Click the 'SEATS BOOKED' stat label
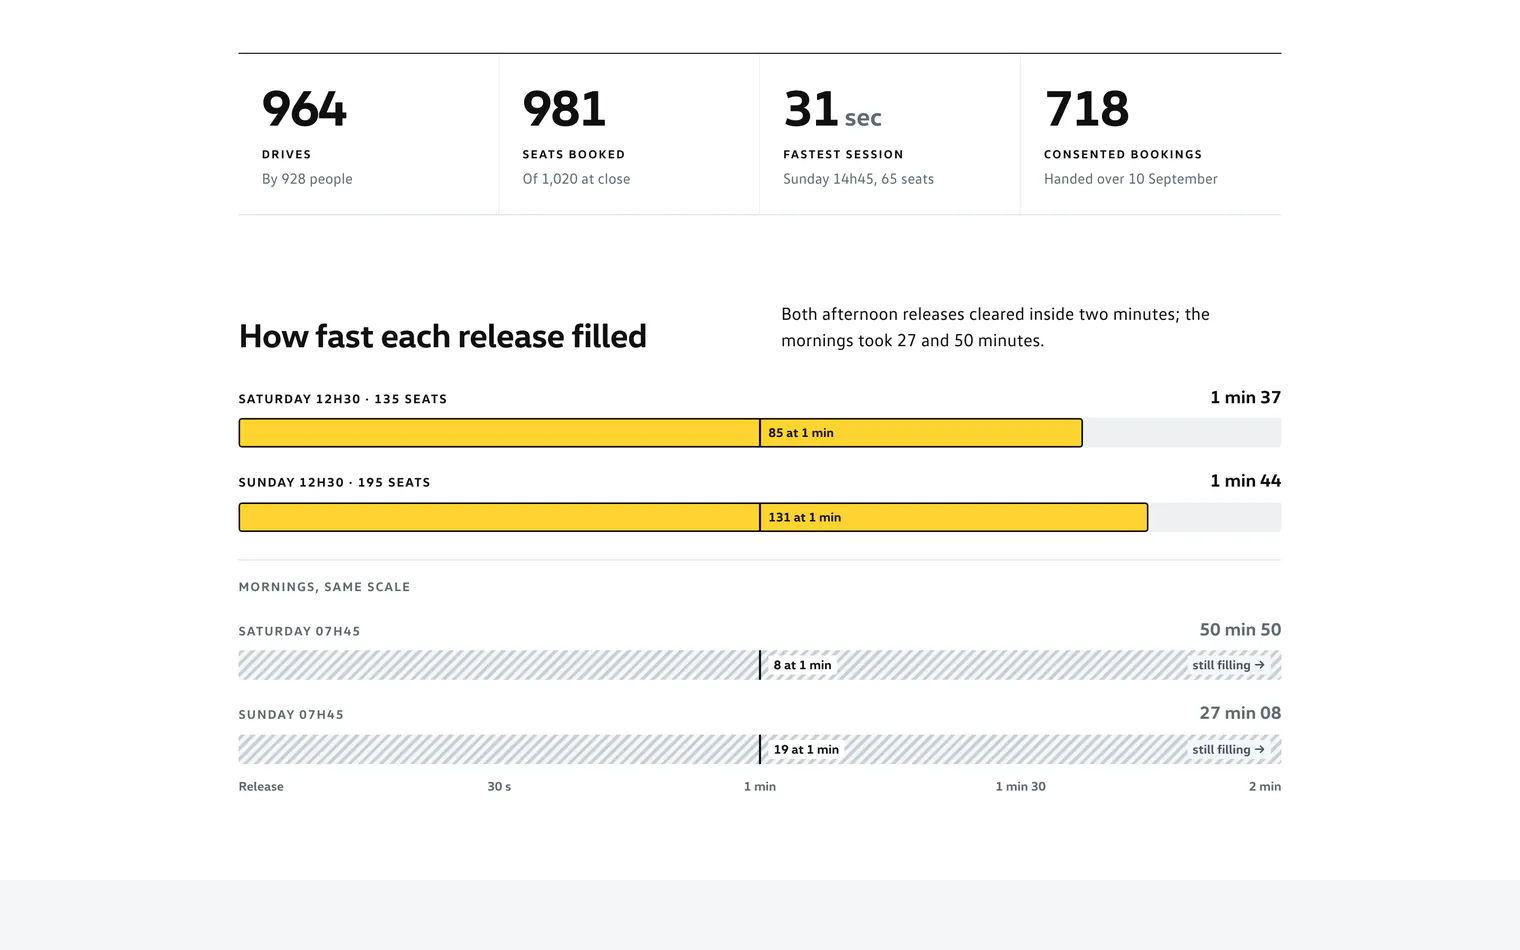 [574, 155]
